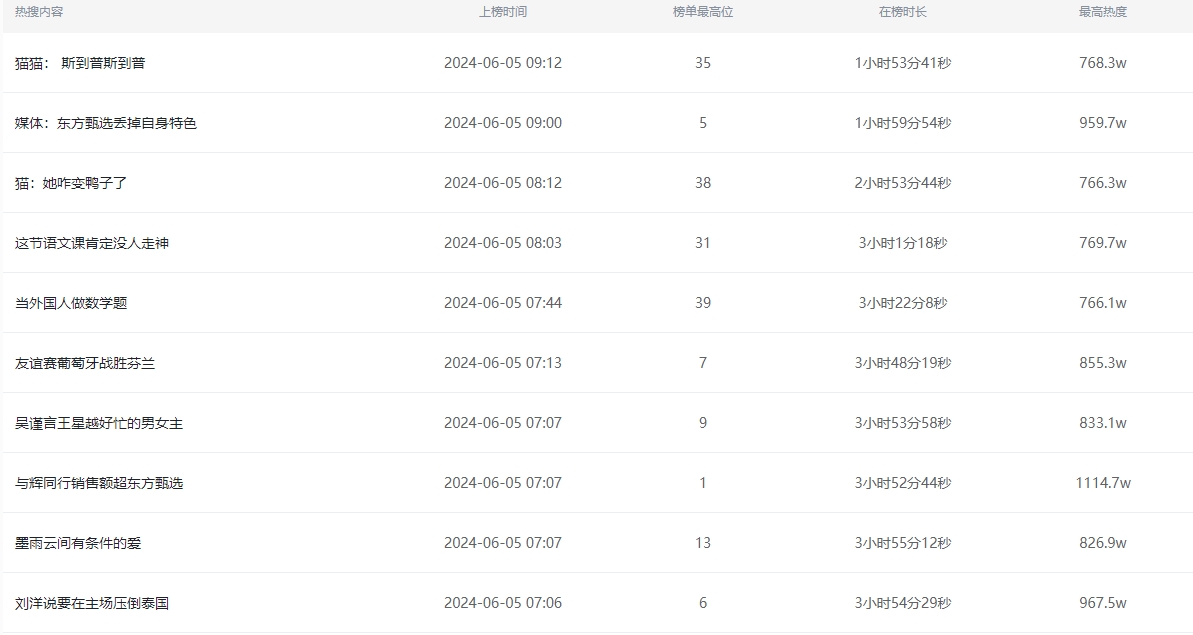The height and width of the screenshot is (635, 1193).
Task: Select the heat value 1114.7w
Action: (1103, 484)
